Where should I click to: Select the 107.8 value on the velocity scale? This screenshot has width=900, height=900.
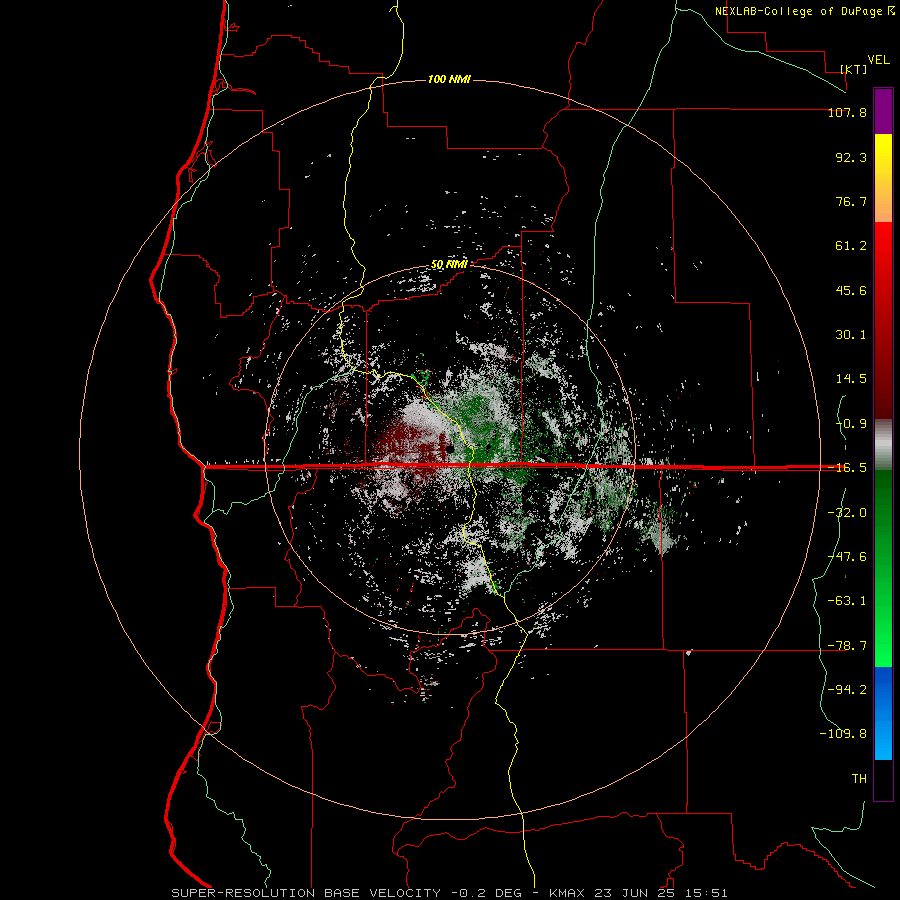click(x=847, y=112)
